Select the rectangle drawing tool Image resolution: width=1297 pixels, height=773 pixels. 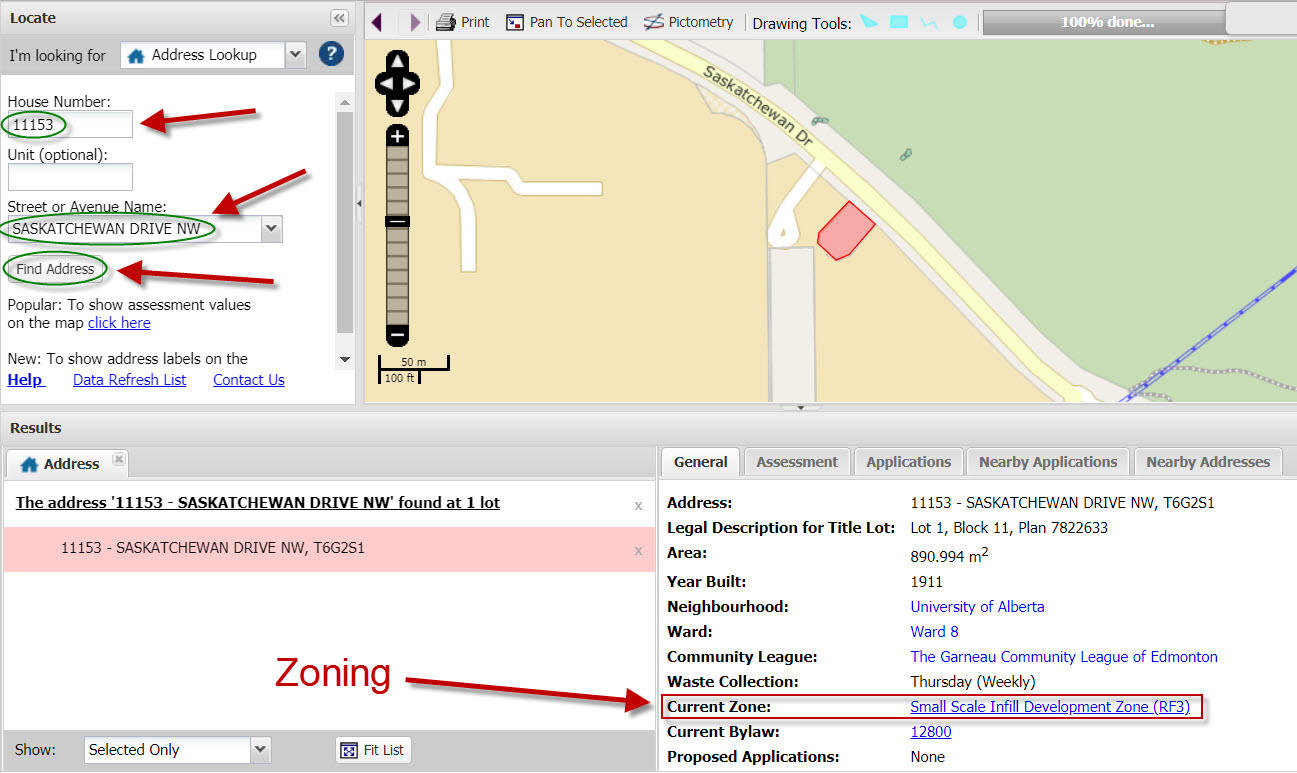(899, 22)
